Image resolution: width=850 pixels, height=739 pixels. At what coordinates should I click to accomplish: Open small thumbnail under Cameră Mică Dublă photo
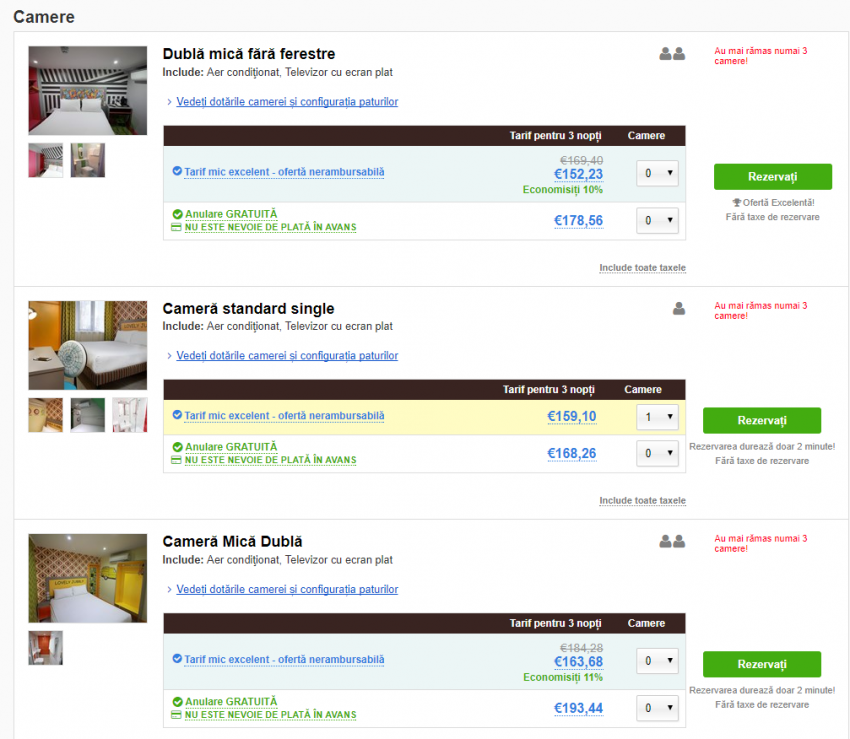click(46, 648)
